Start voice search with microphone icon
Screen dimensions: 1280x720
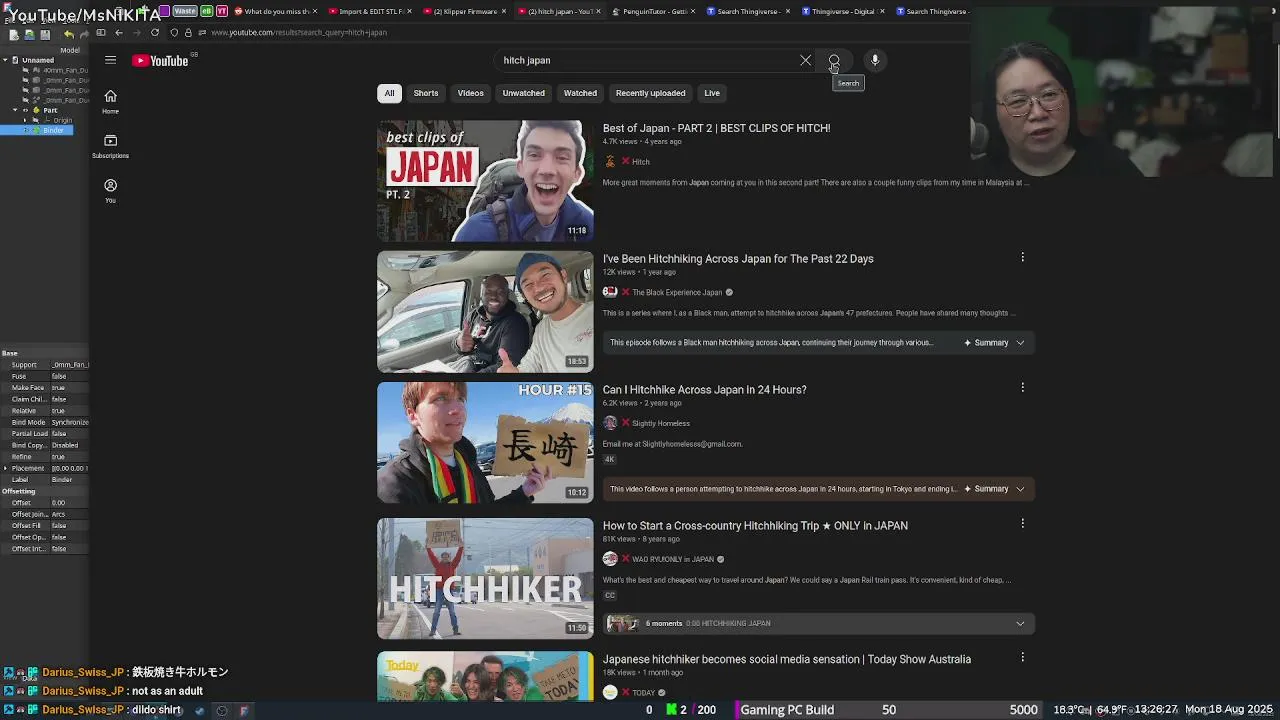click(875, 60)
